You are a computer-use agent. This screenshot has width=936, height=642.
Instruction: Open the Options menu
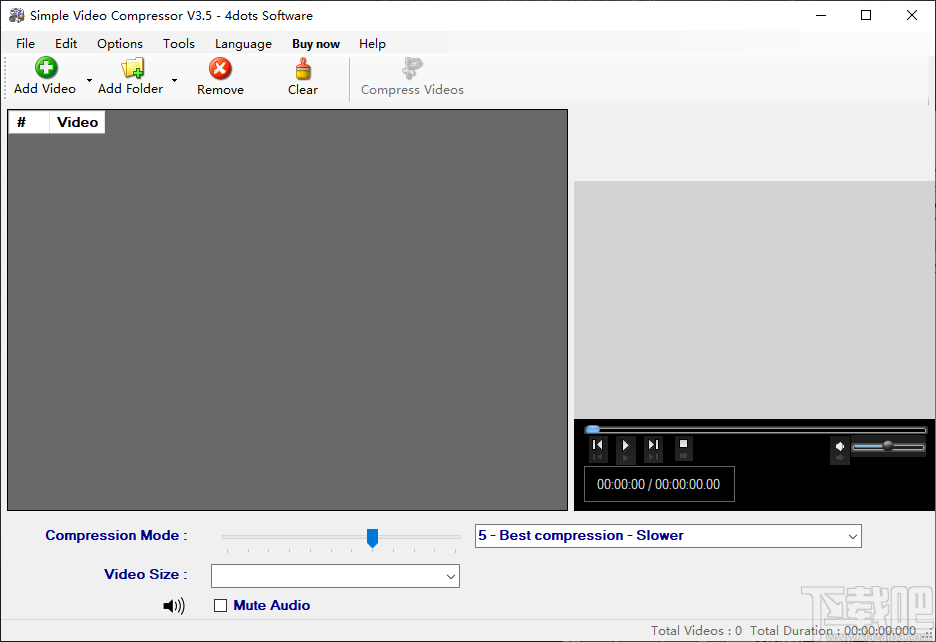(120, 43)
